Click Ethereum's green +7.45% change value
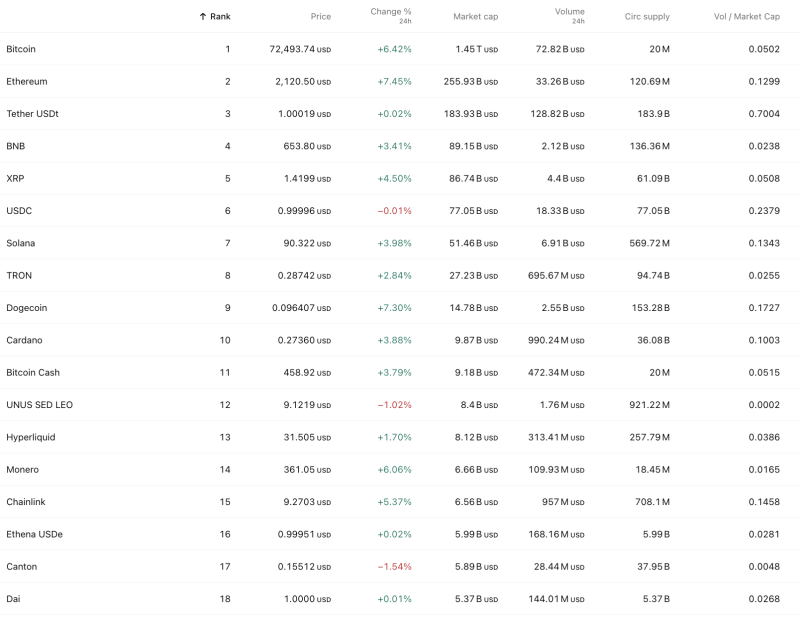This screenshot has height=620, width=800. point(393,79)
